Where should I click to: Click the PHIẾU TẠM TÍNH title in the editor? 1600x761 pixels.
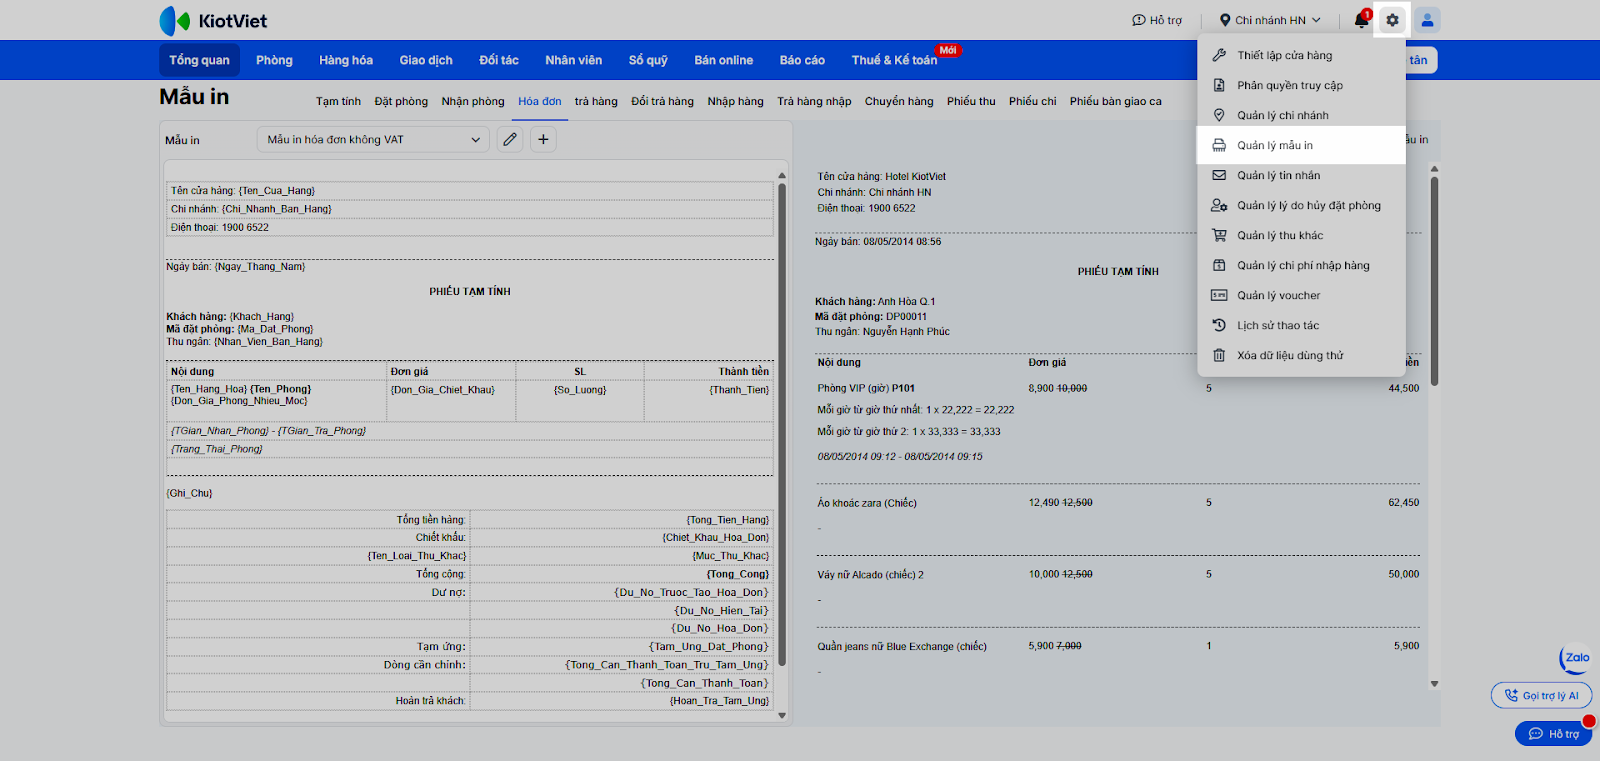470,292
